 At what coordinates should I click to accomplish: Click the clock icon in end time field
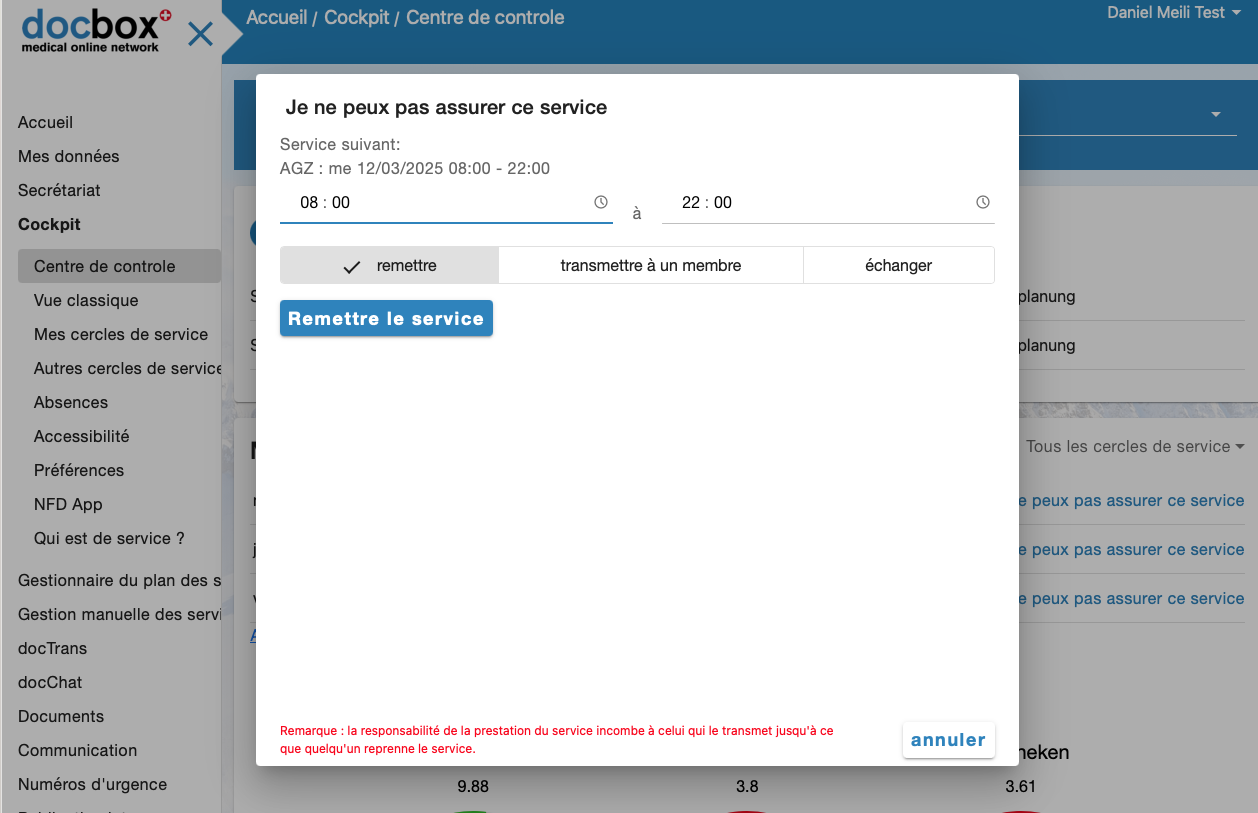coord(983,202)
